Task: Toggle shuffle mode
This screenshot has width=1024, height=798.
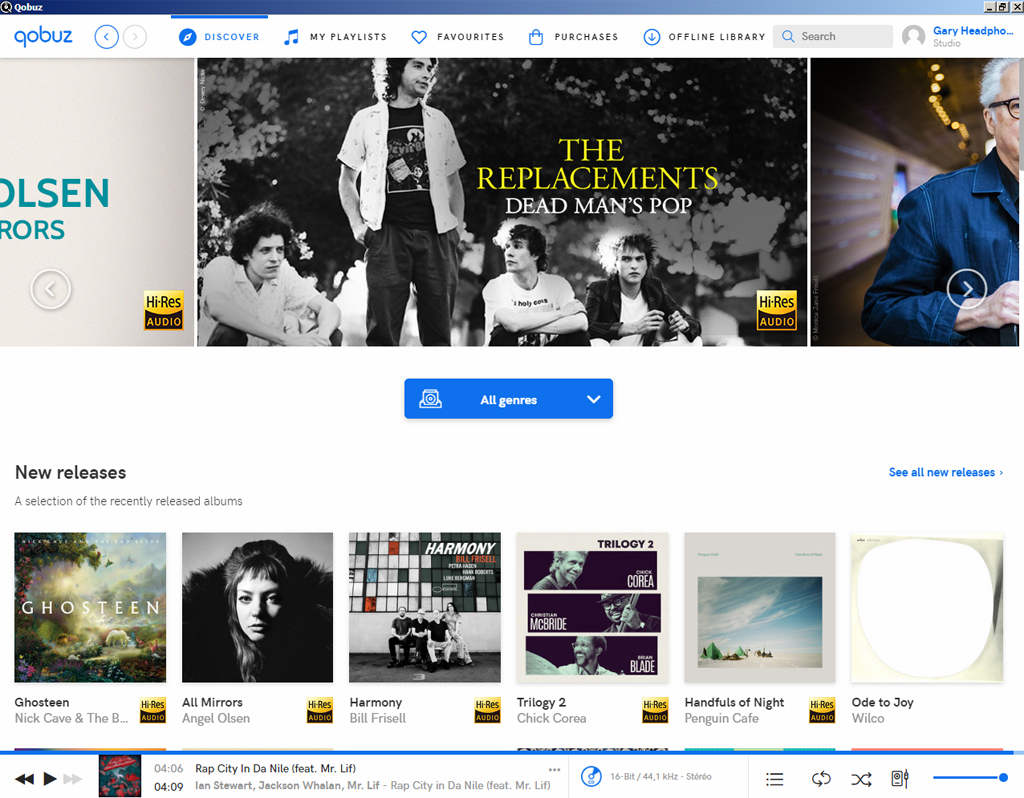Action: tap(861, 778)
